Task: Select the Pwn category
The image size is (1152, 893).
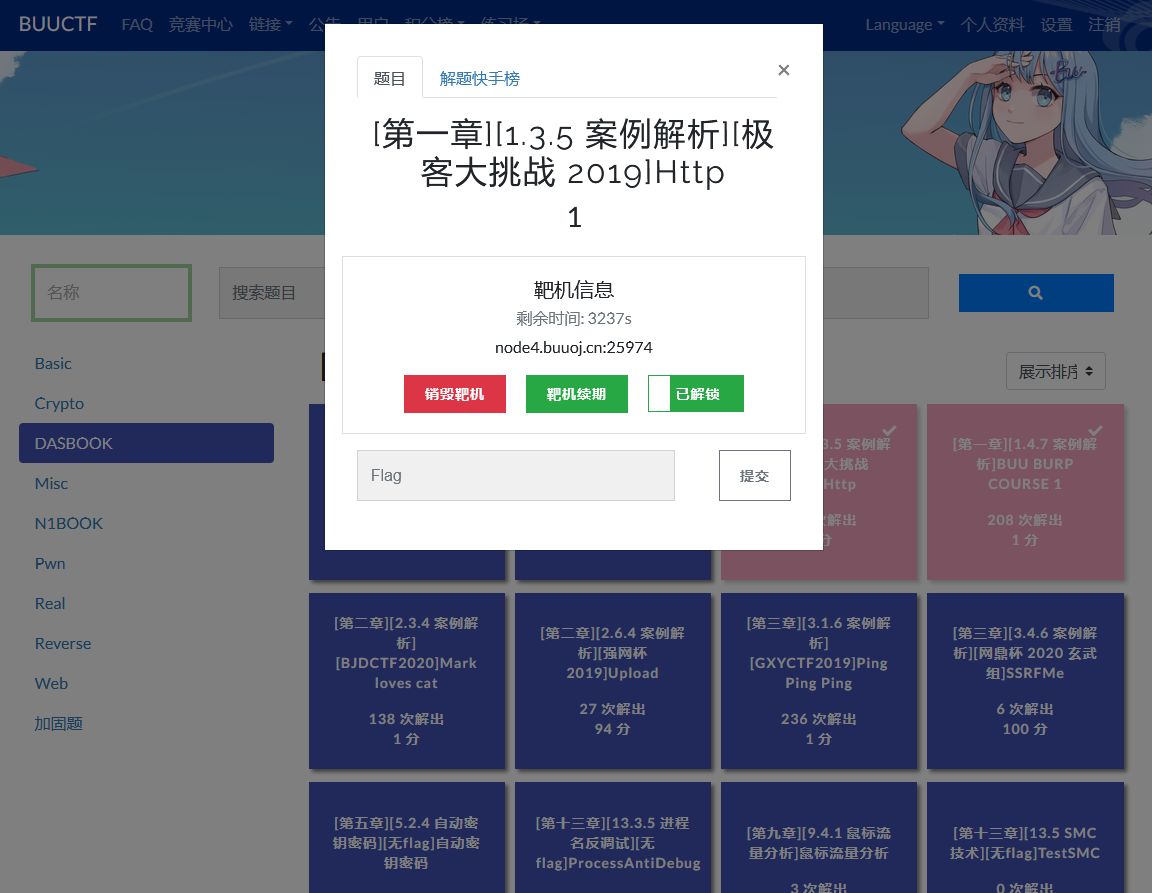Action: [50, 563]
